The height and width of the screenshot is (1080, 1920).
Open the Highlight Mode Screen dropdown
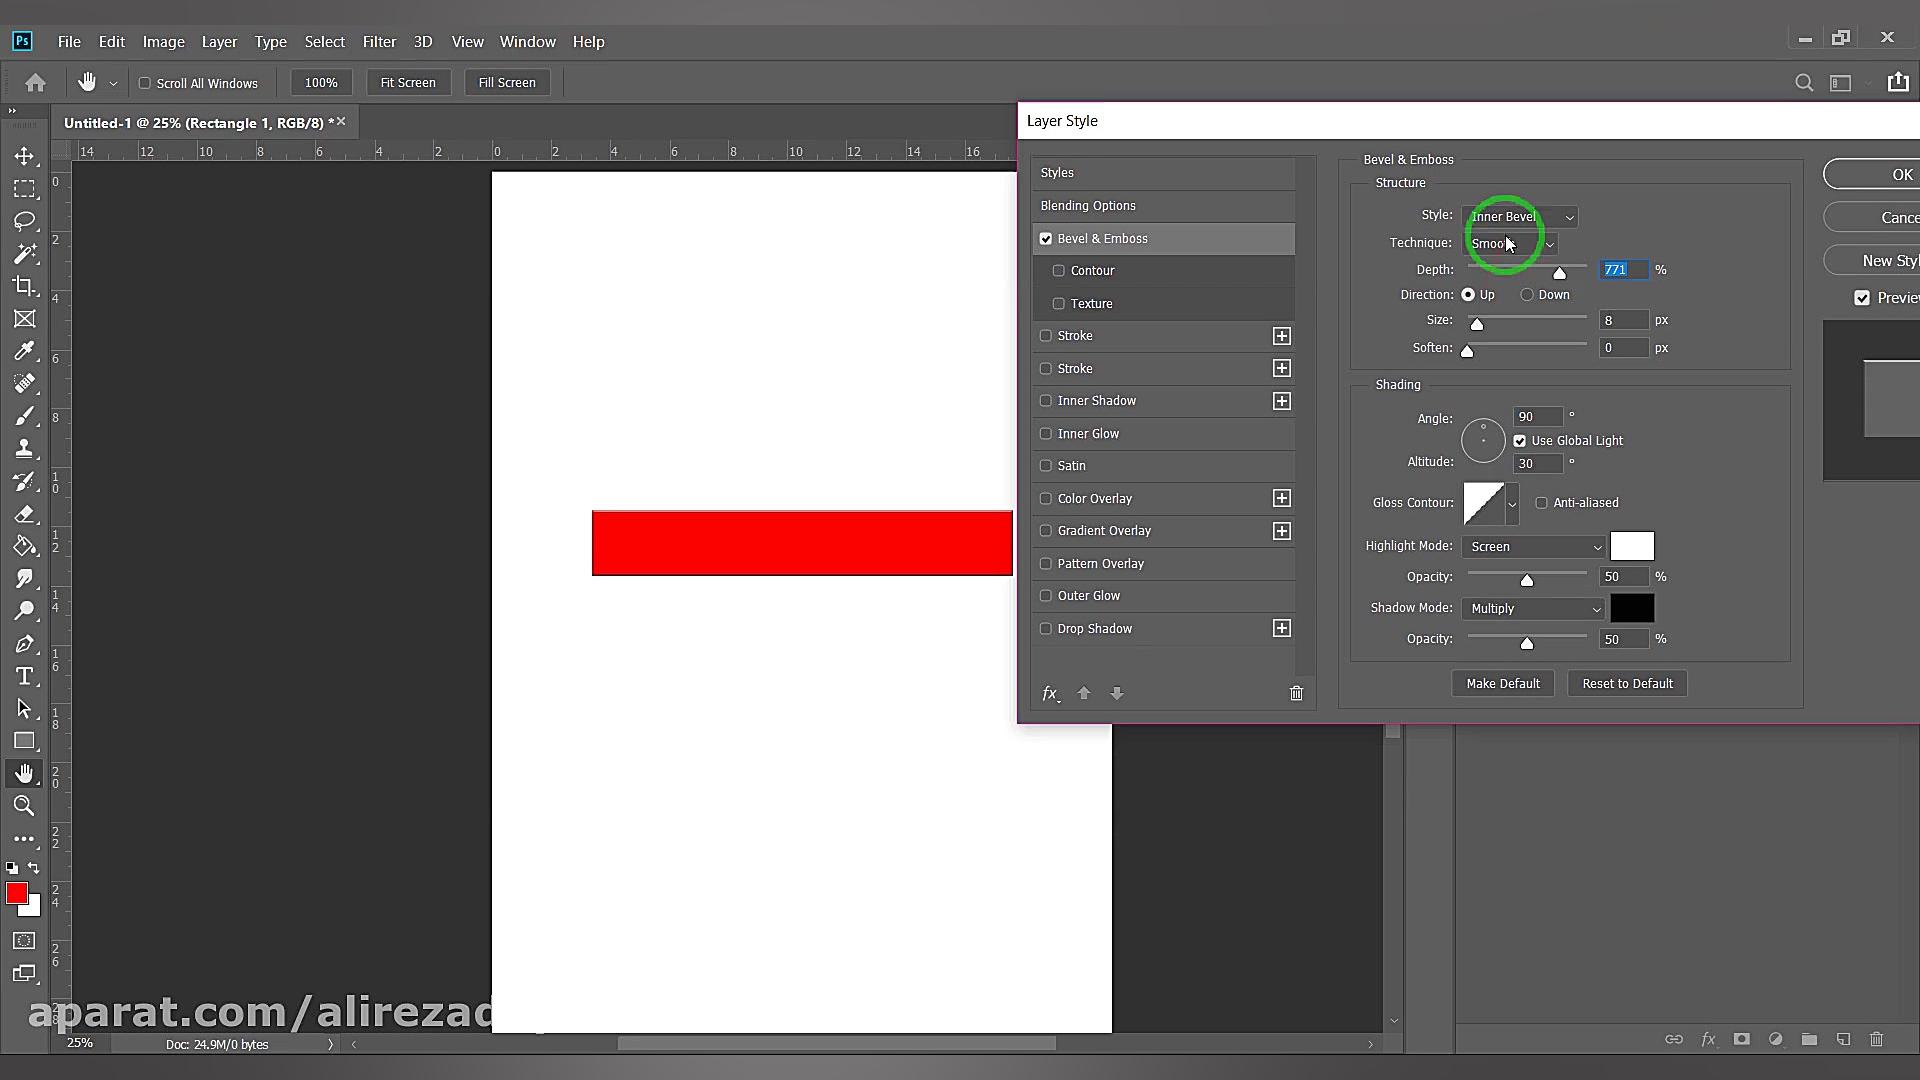[x=1534, y=547]
